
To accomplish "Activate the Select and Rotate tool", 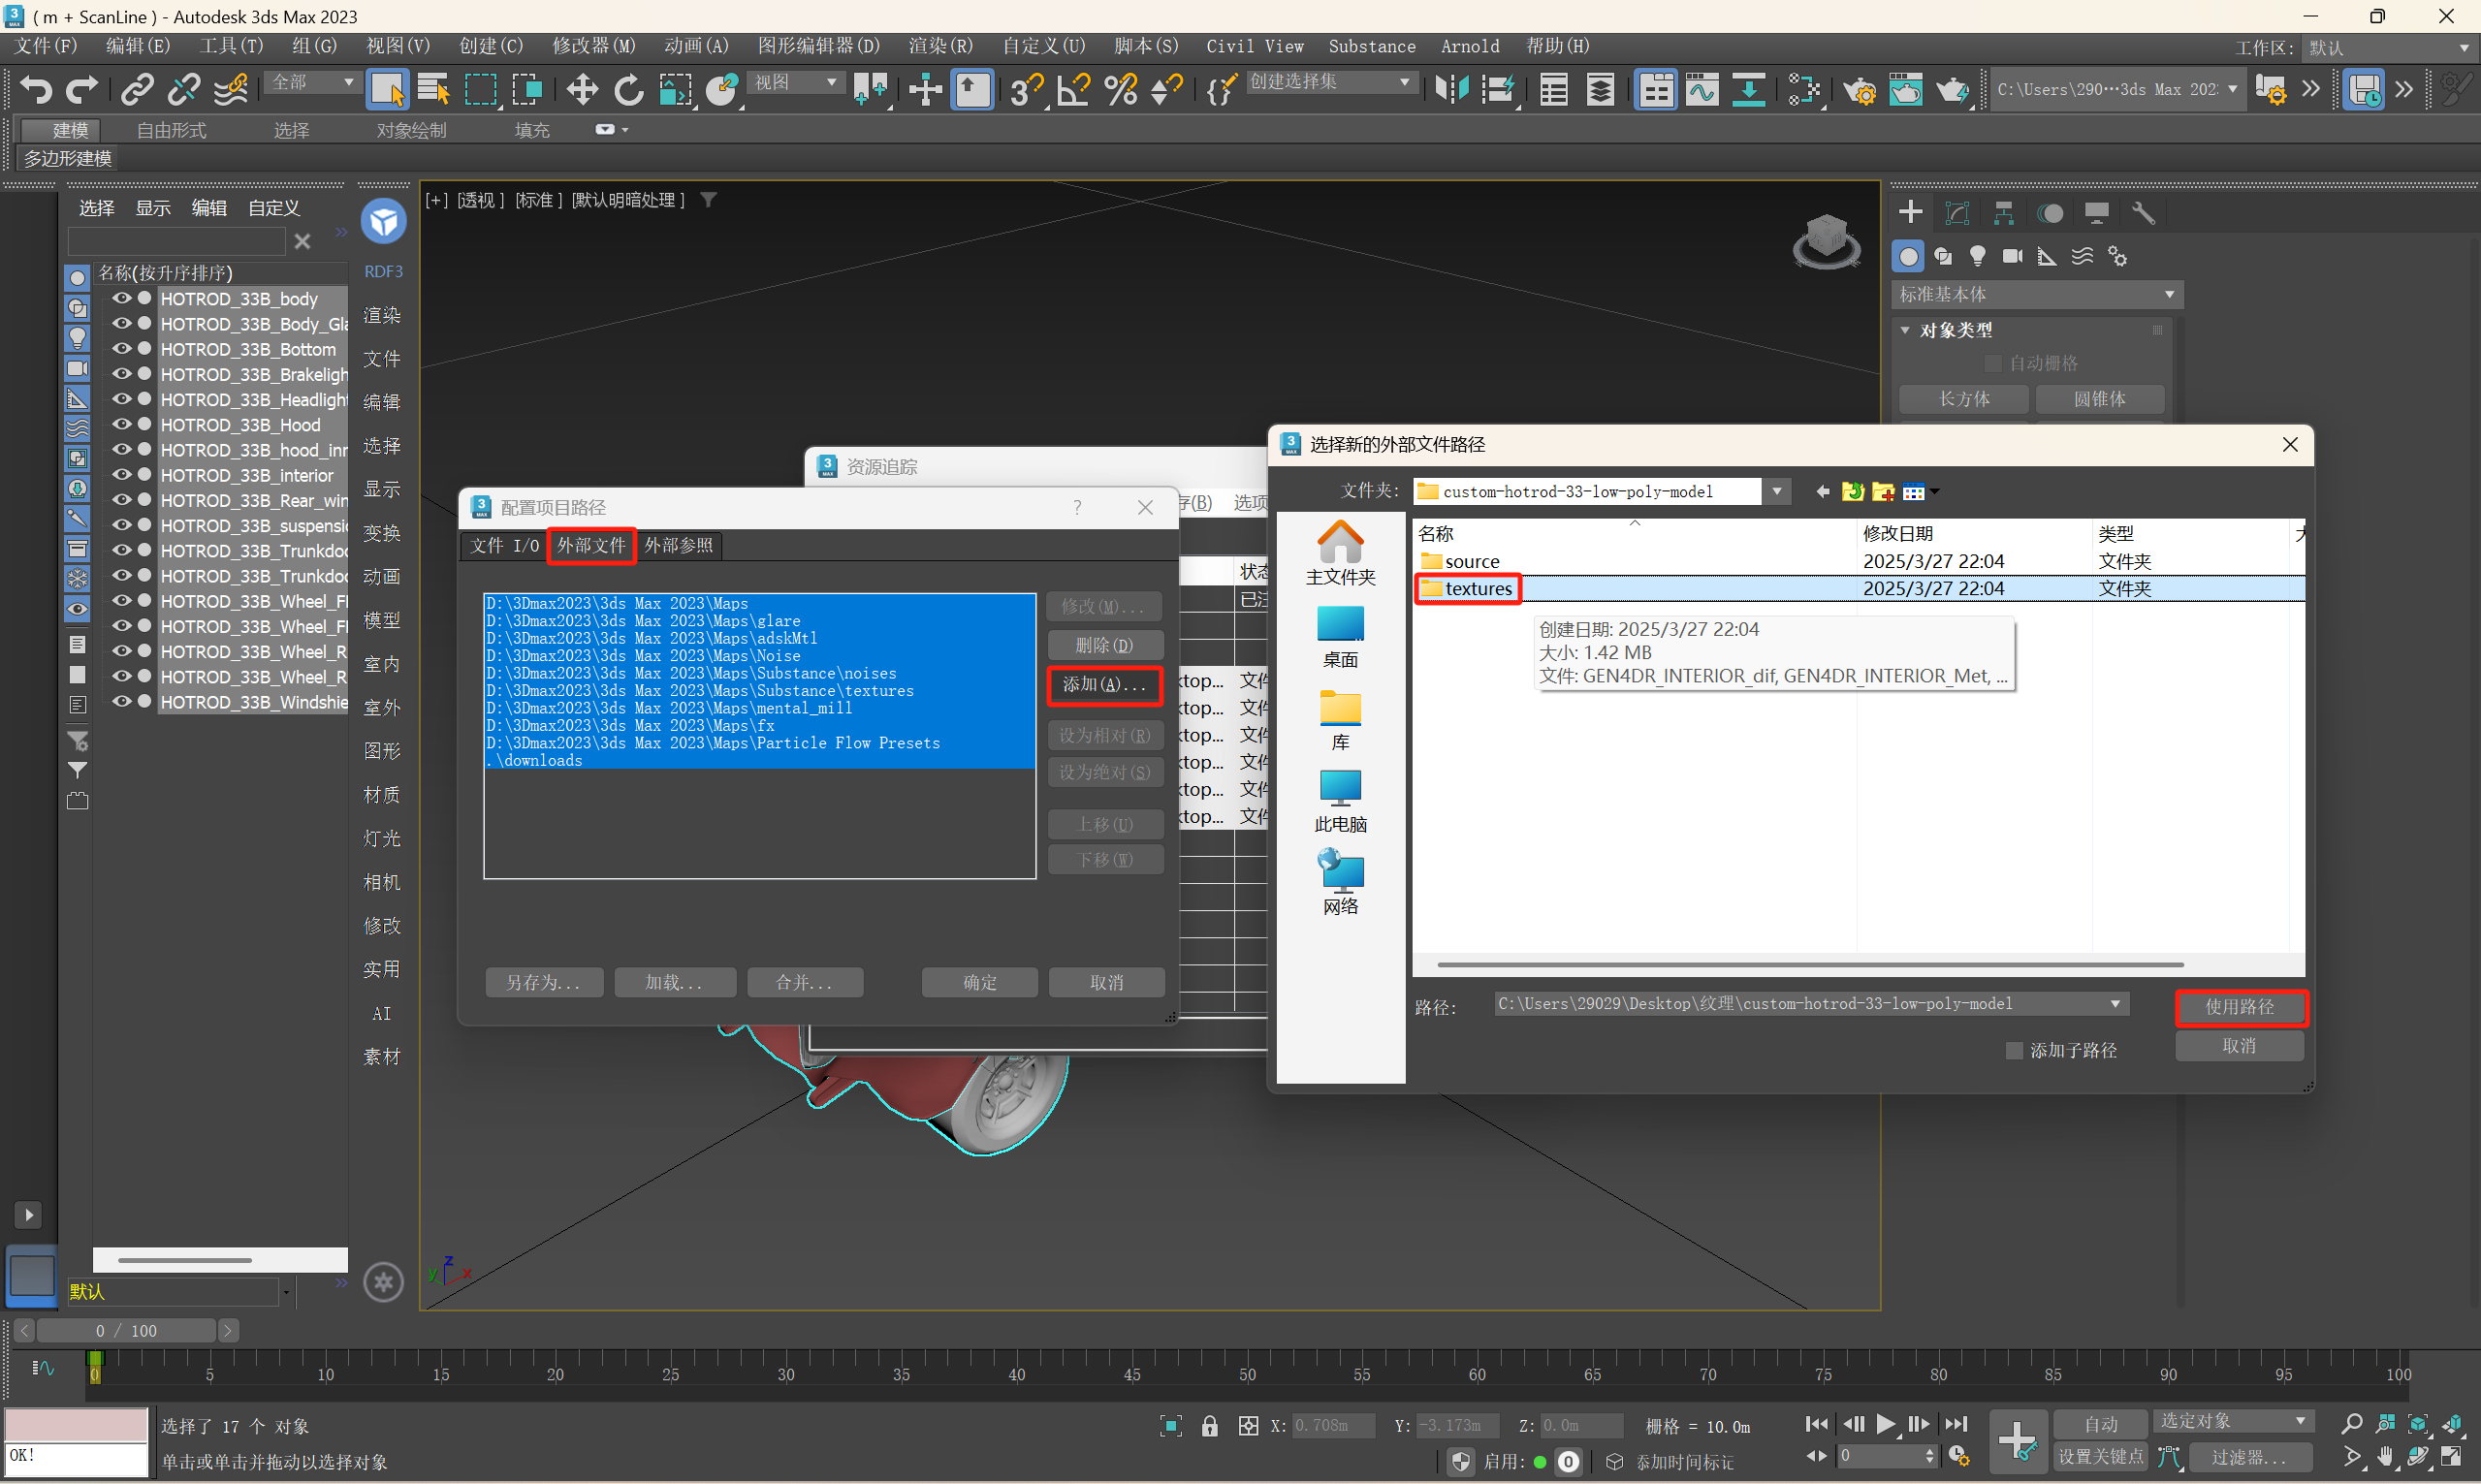I will [x=628, y=90].
